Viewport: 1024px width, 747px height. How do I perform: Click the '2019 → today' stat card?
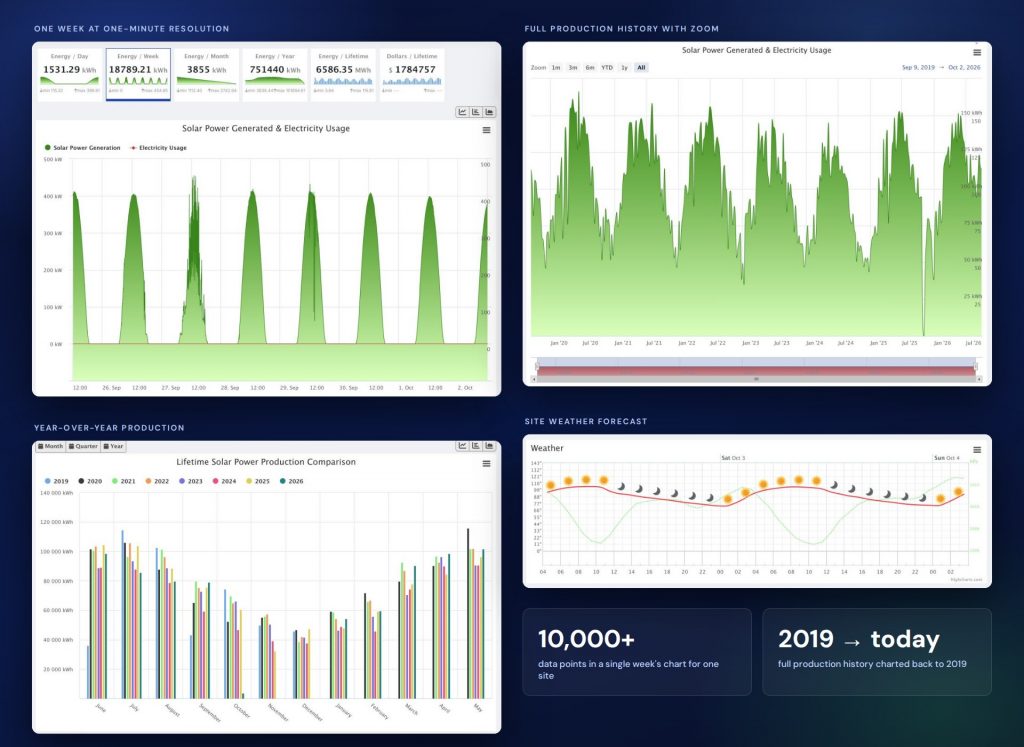tap(876, 652)
